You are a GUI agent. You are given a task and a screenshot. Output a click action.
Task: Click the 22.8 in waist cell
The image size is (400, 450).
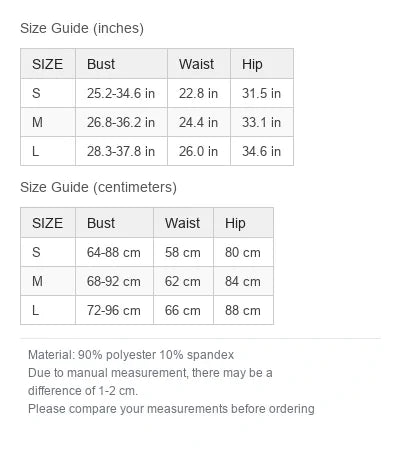click(x=199, y=93)
